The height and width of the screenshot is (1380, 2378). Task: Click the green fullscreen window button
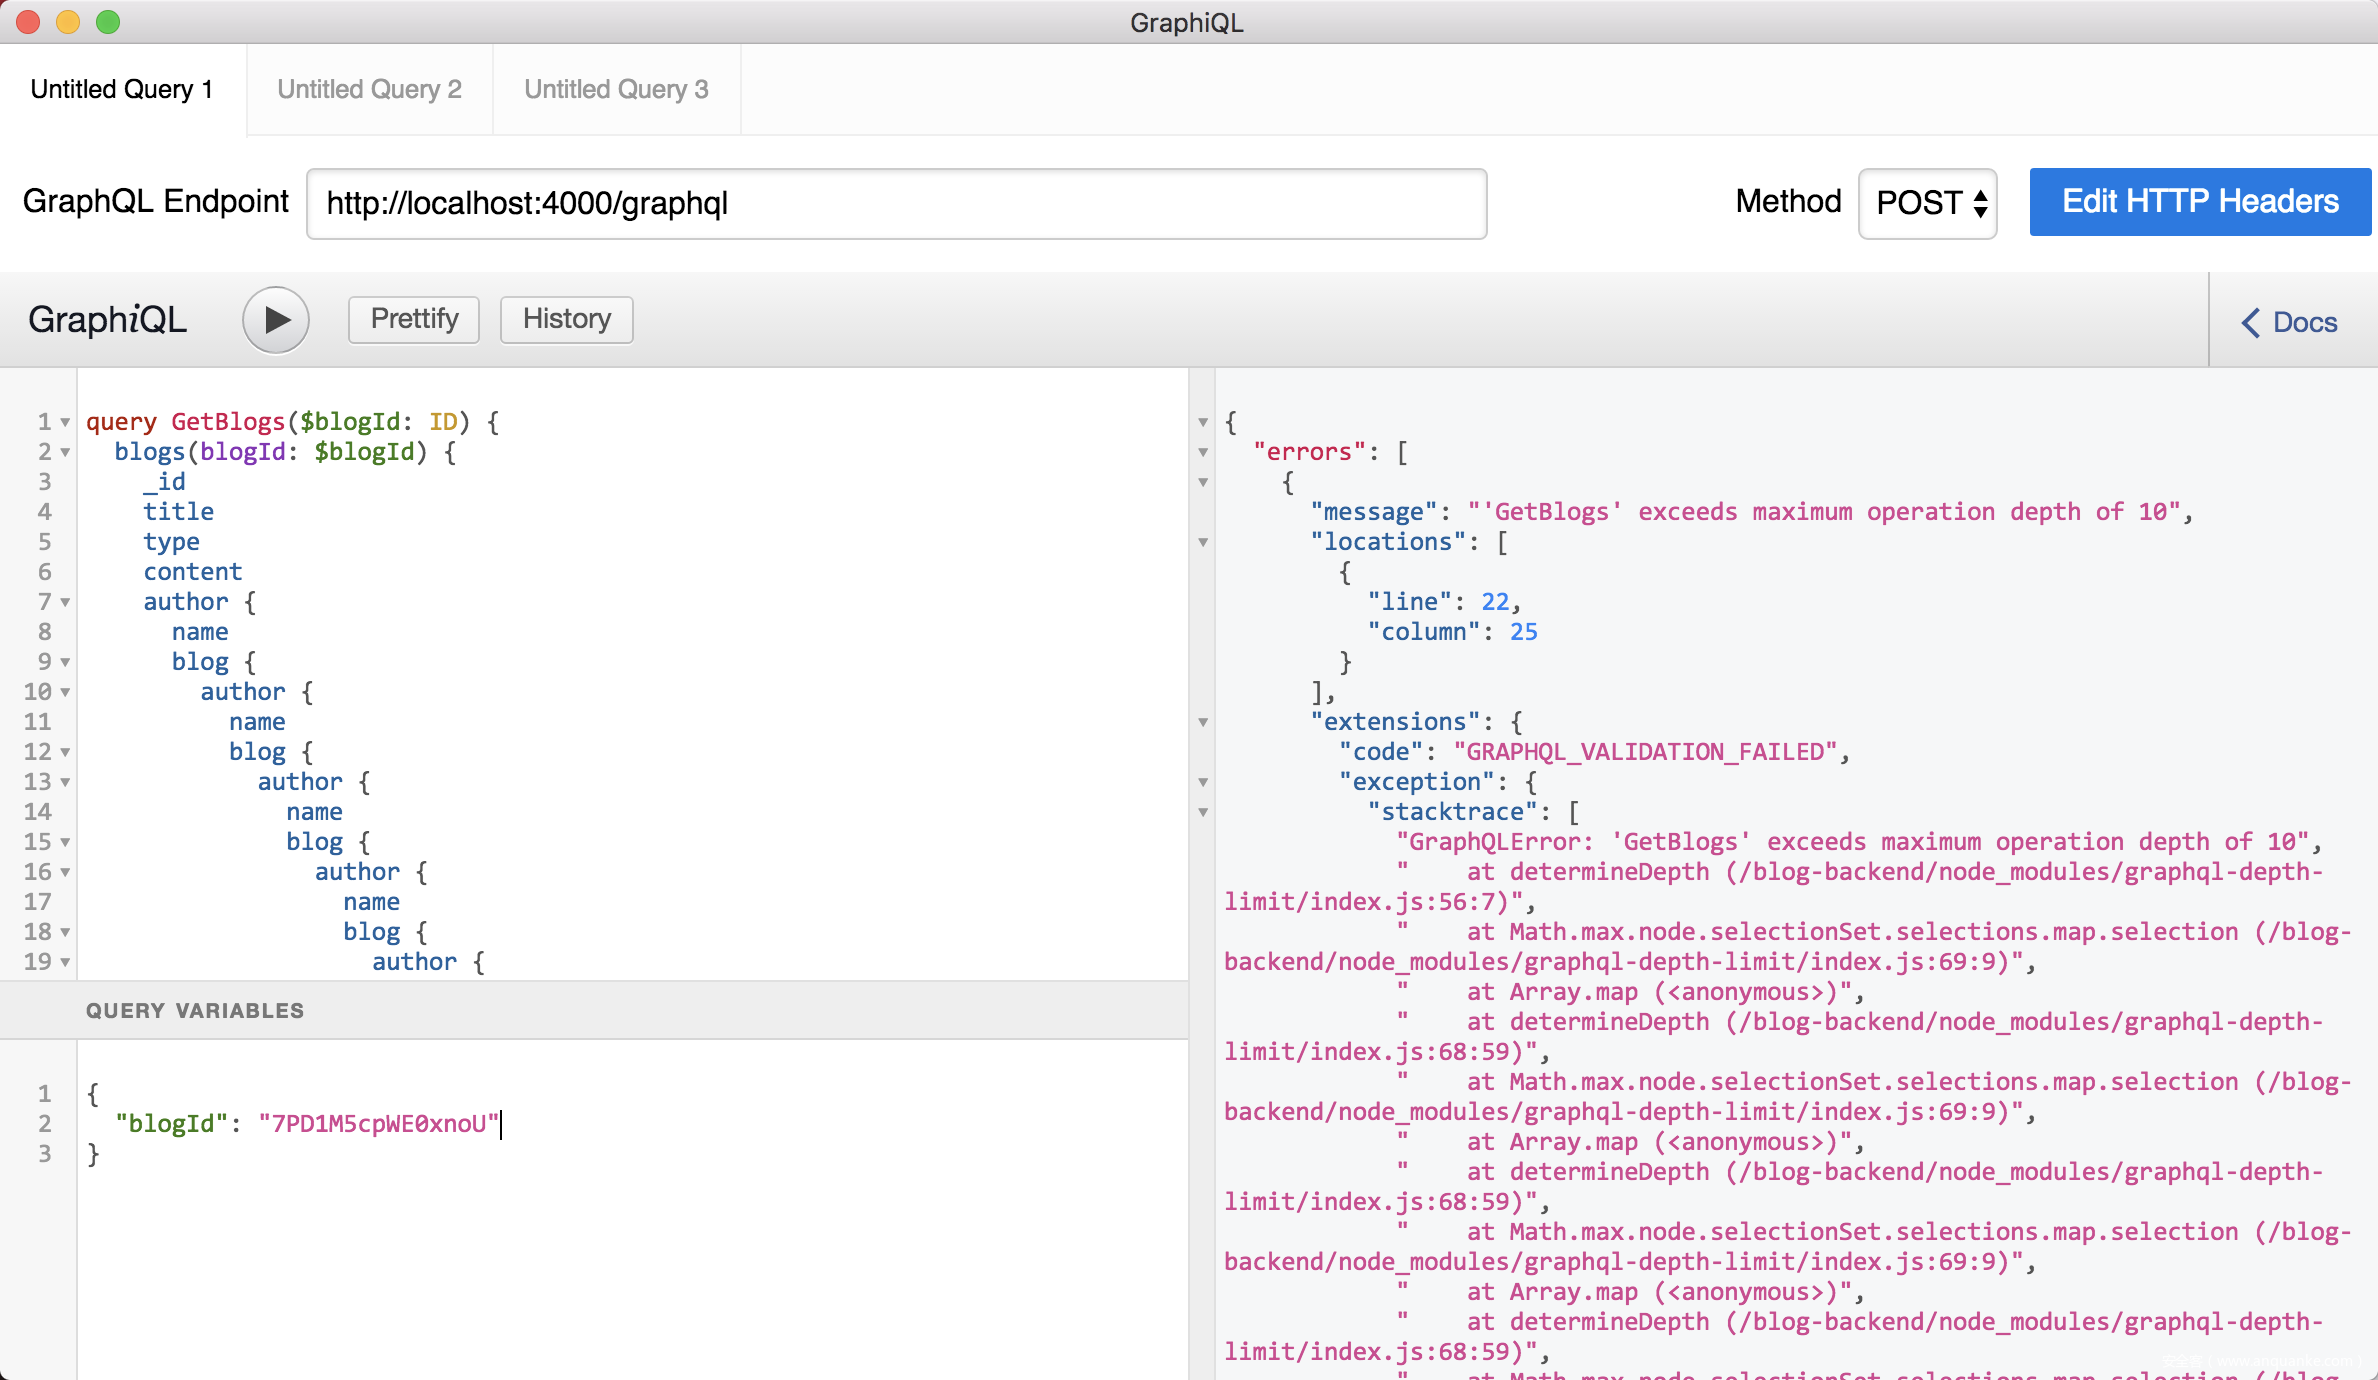(x=108, y=22)
